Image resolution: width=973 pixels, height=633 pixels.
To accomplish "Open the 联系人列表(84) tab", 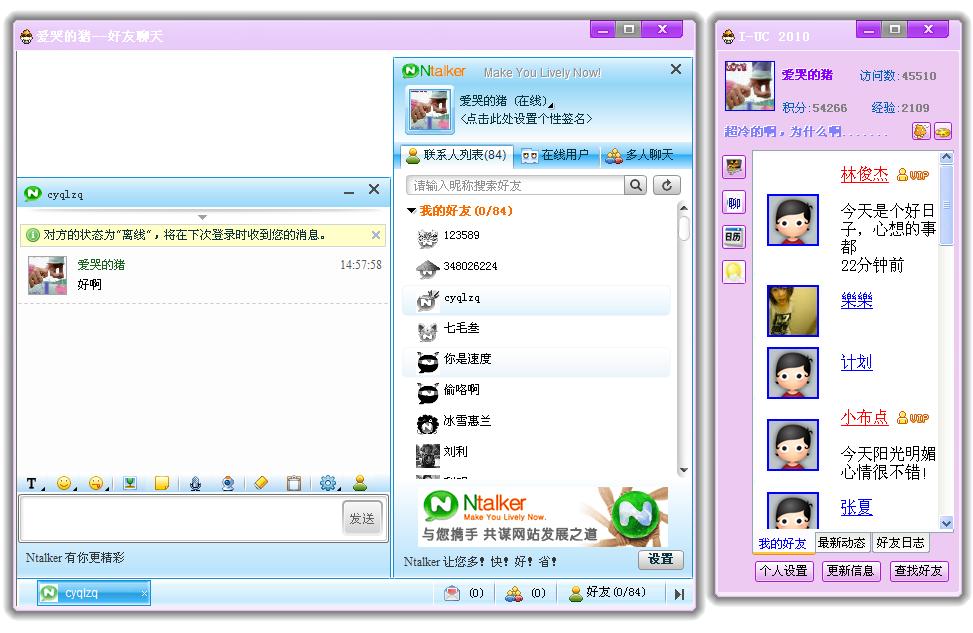I will pos(457,155).
